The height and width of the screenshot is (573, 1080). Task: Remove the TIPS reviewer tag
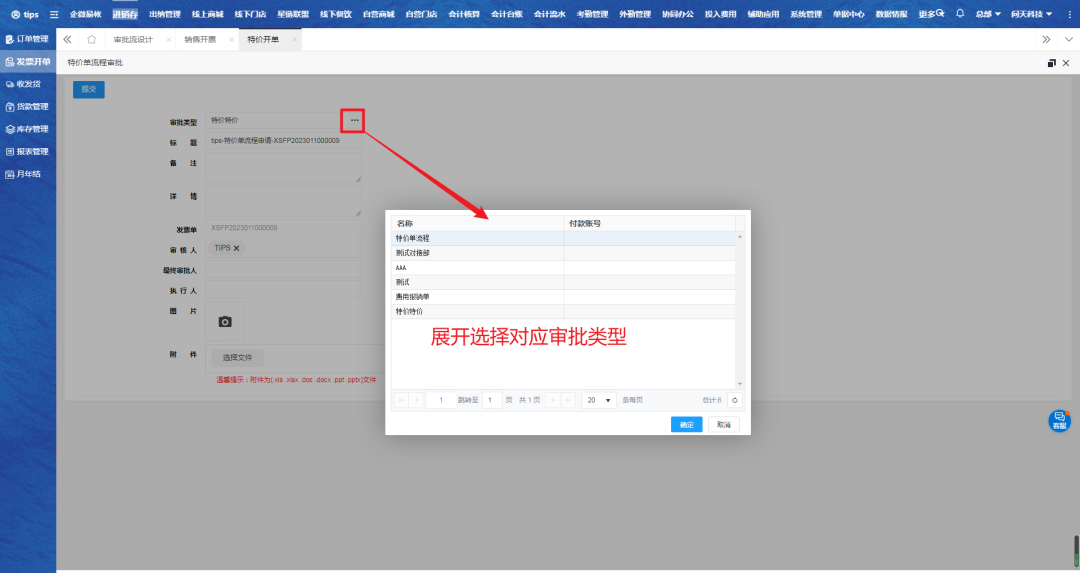pyautogui.click(x=237, y=248)
